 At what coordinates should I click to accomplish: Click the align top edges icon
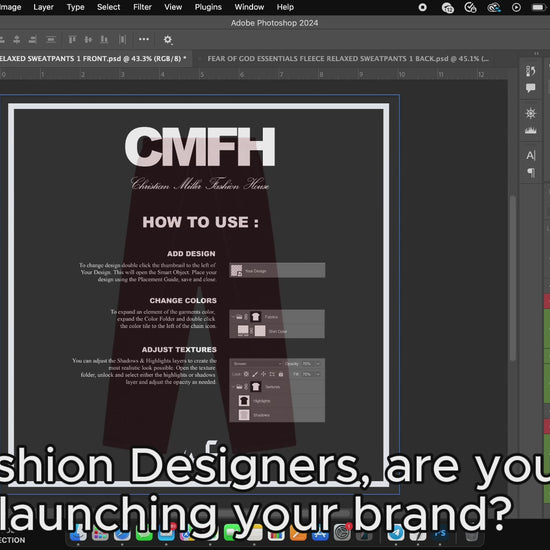click(72, 40)
